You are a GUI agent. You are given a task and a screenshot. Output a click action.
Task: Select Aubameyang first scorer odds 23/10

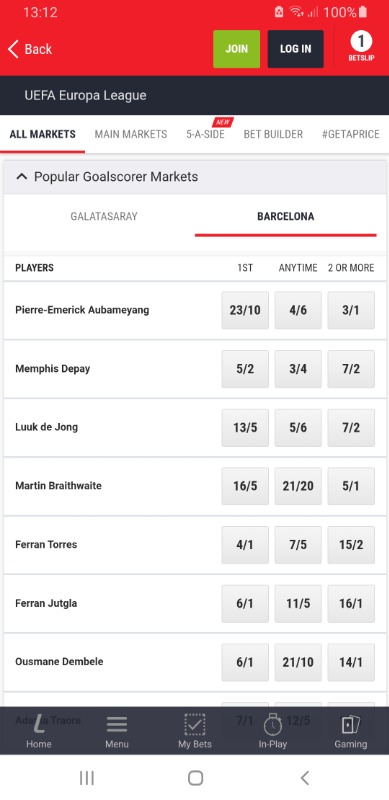coord(245,310)
